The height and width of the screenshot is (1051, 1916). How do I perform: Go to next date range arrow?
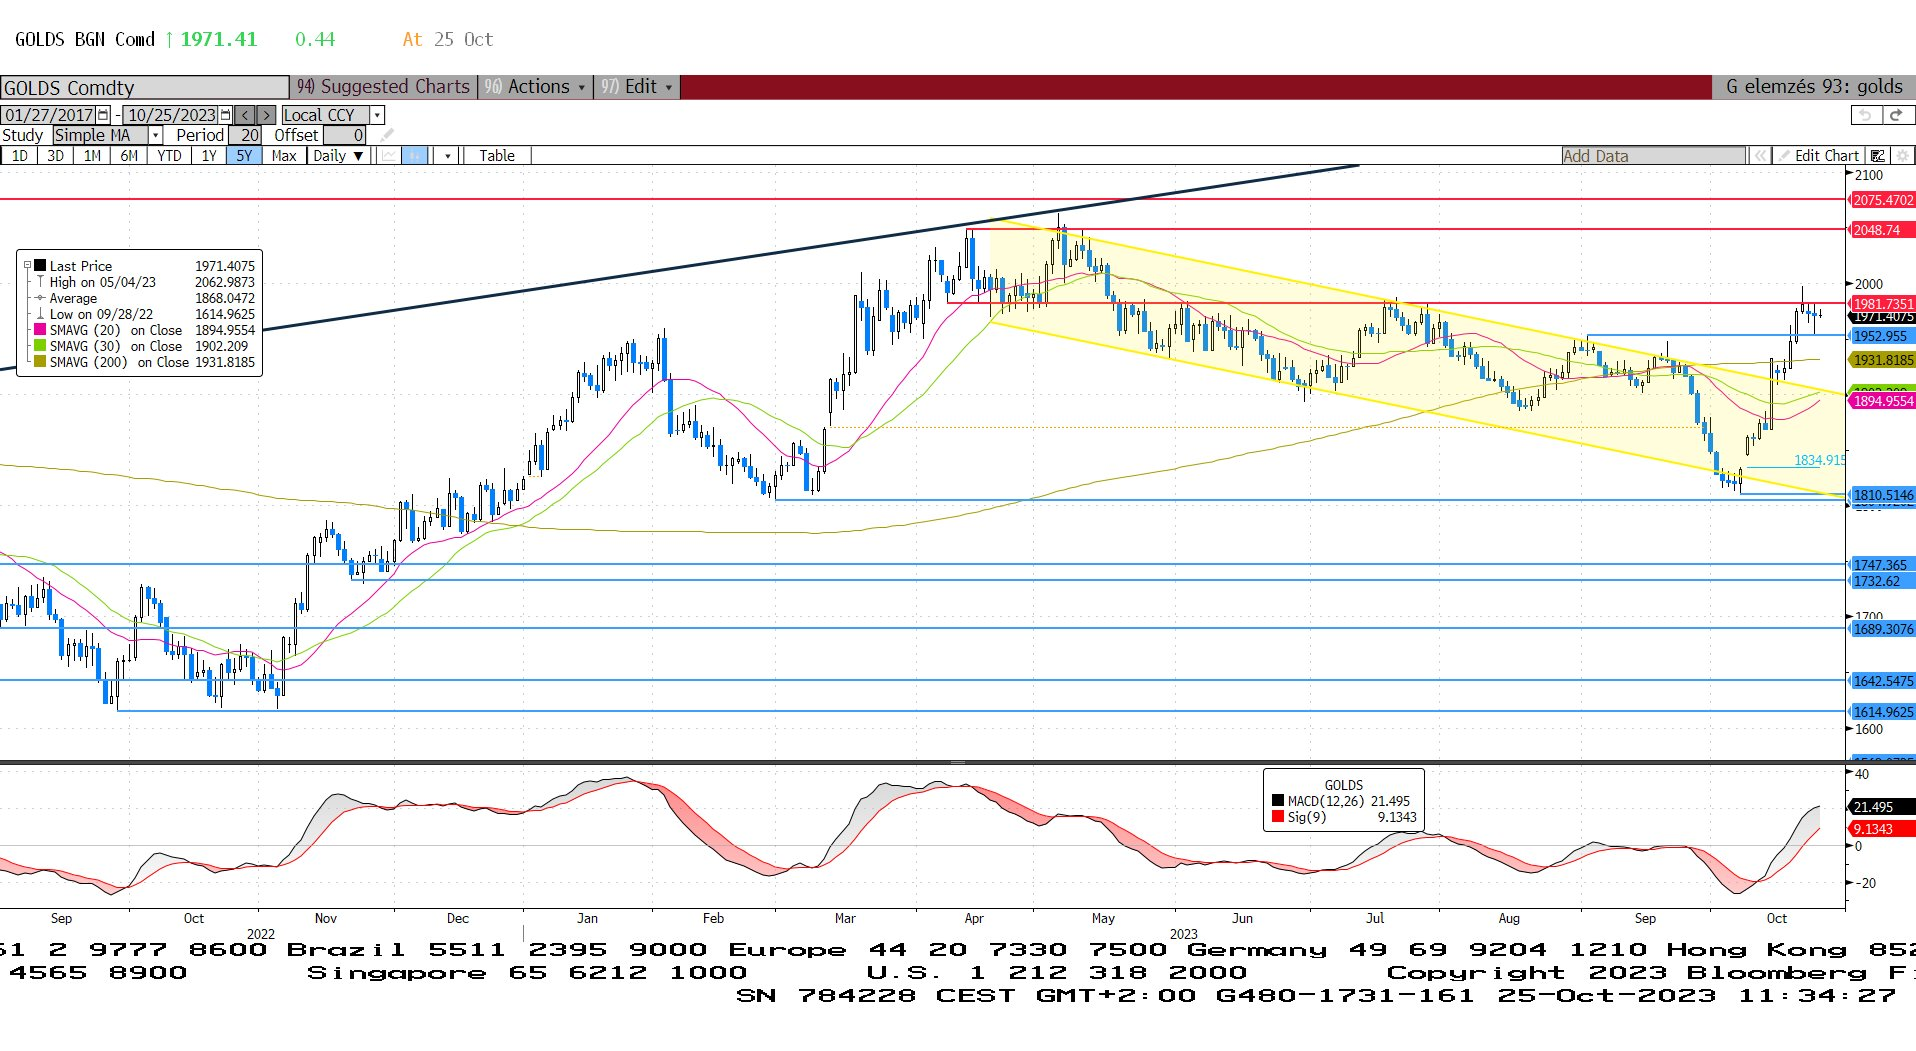click(266, 115)
